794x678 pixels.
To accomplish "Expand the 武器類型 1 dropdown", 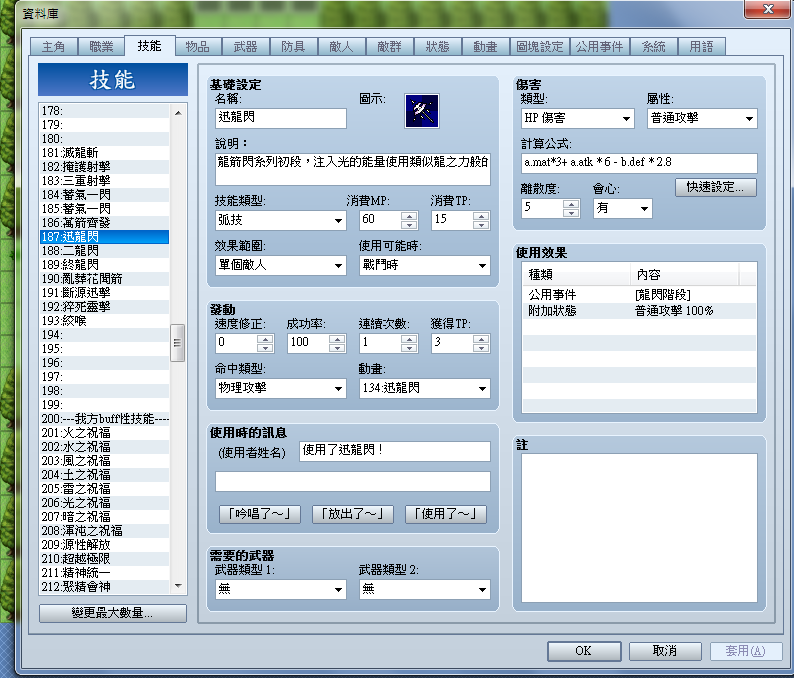I will click(281, 589).
